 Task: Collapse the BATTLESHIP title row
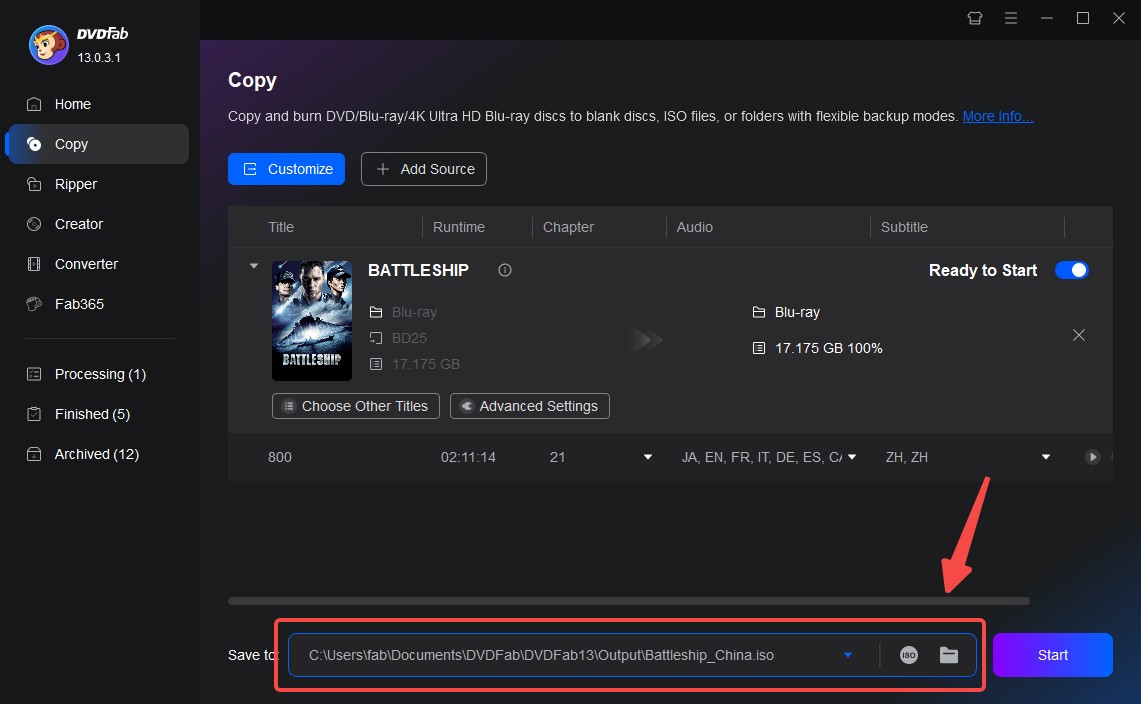tap(253, 266)
